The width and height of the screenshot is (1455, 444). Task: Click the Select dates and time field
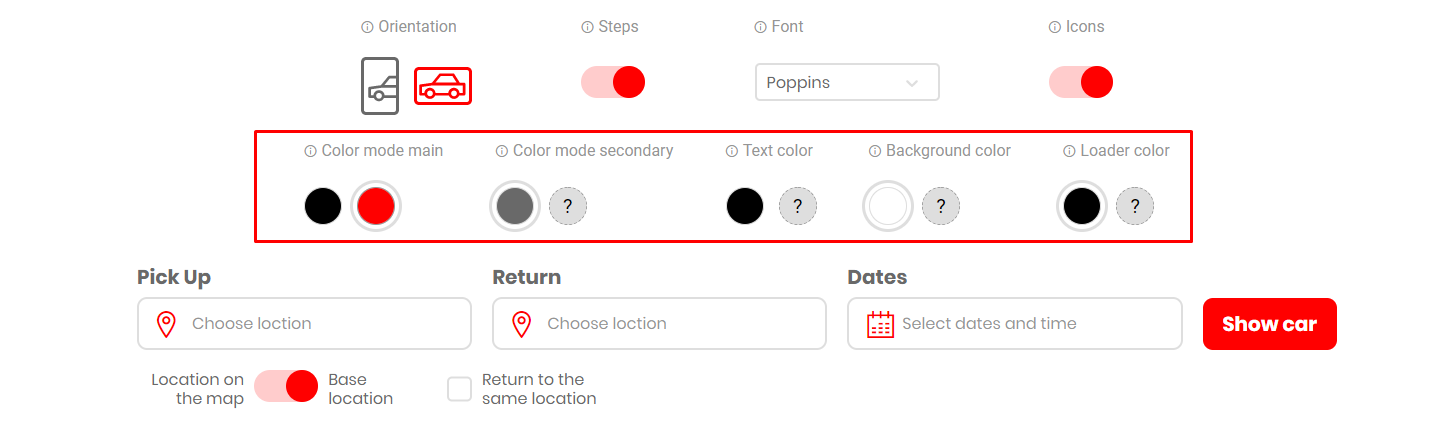coord(1015,324)
